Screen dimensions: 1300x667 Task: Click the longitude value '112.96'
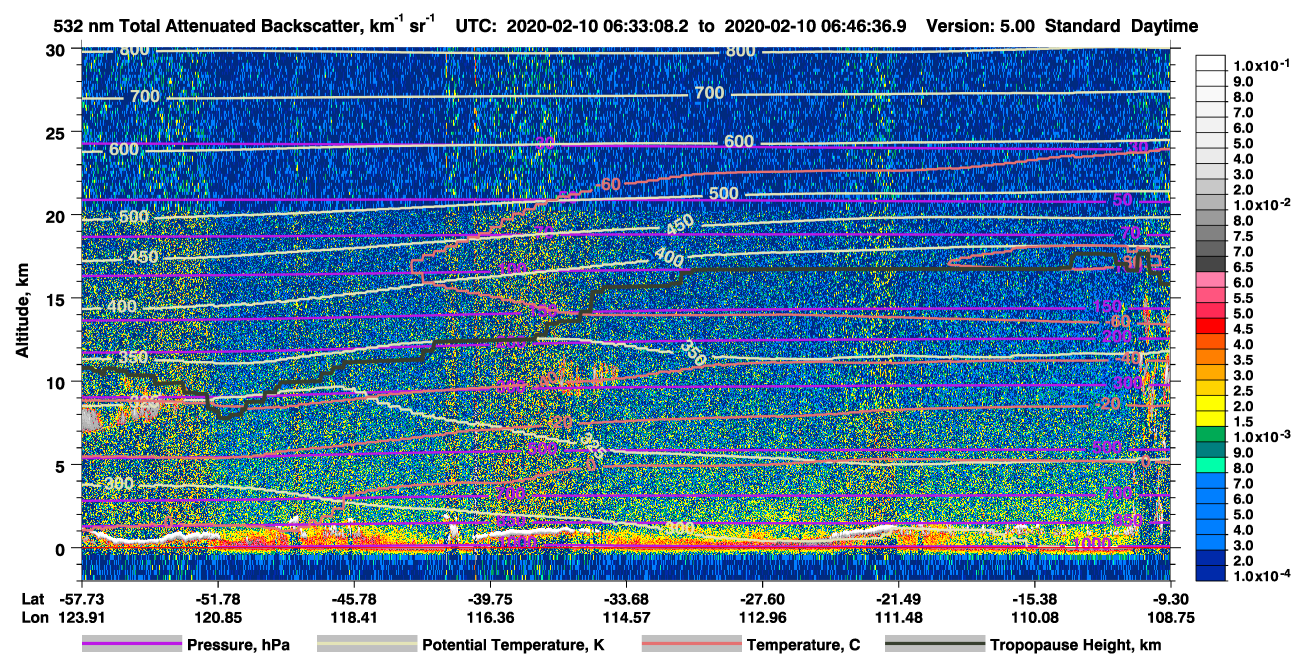click(762, 617)
